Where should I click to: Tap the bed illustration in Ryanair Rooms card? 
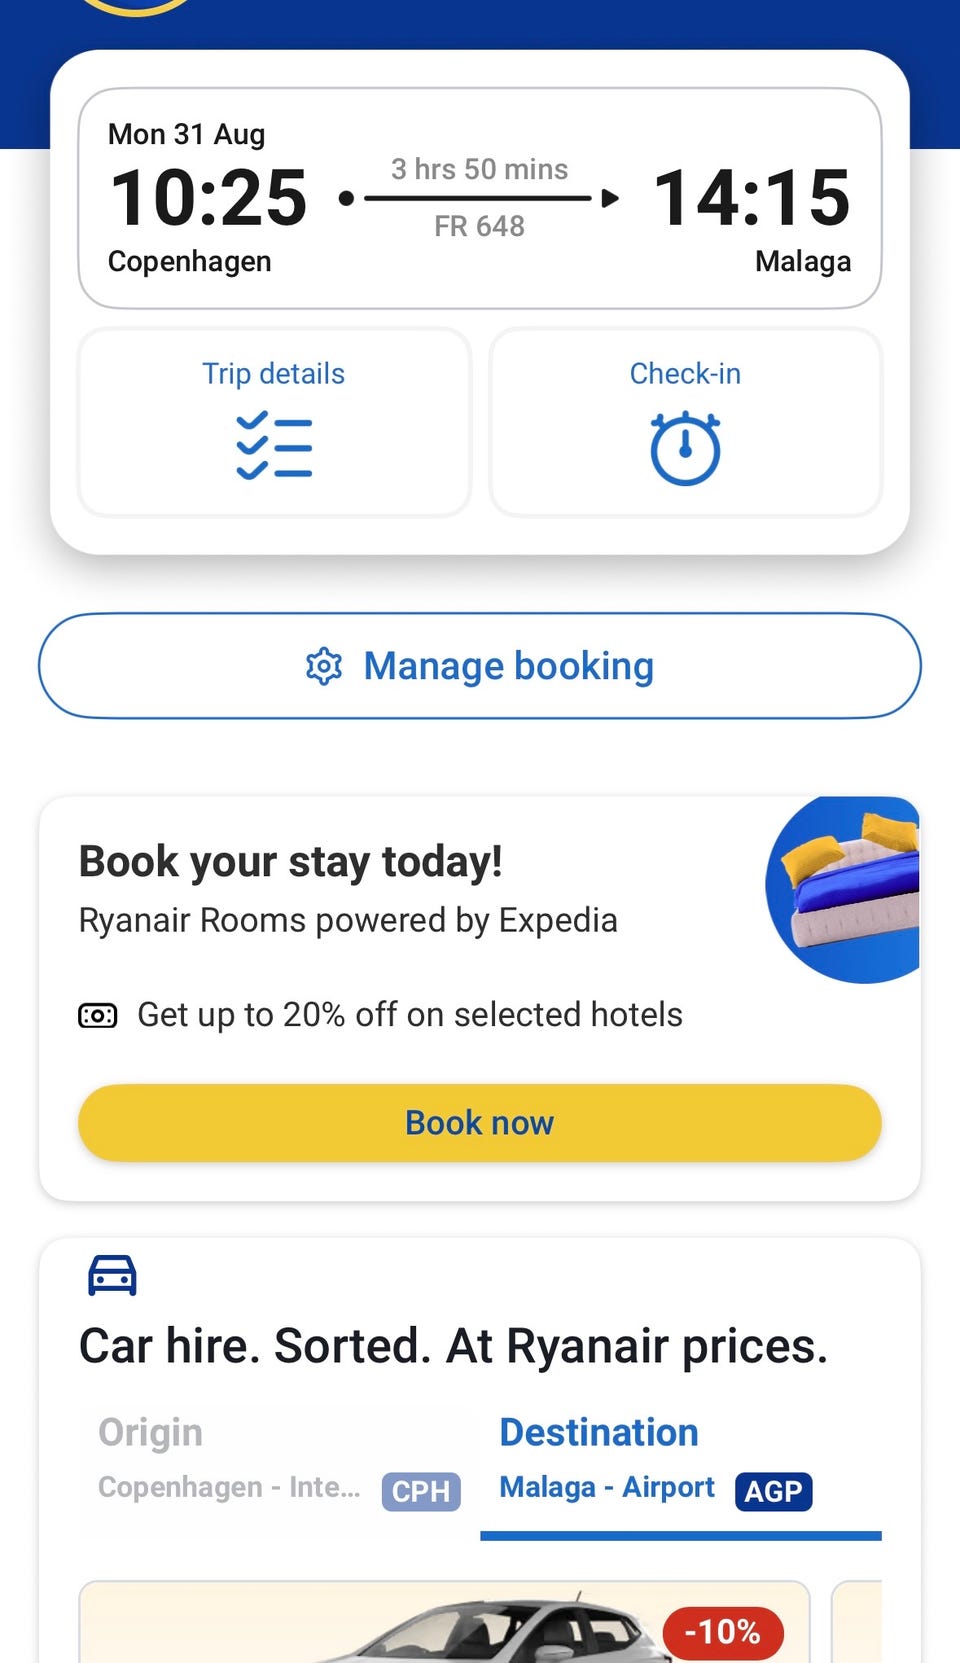click(x=842, y=889)
